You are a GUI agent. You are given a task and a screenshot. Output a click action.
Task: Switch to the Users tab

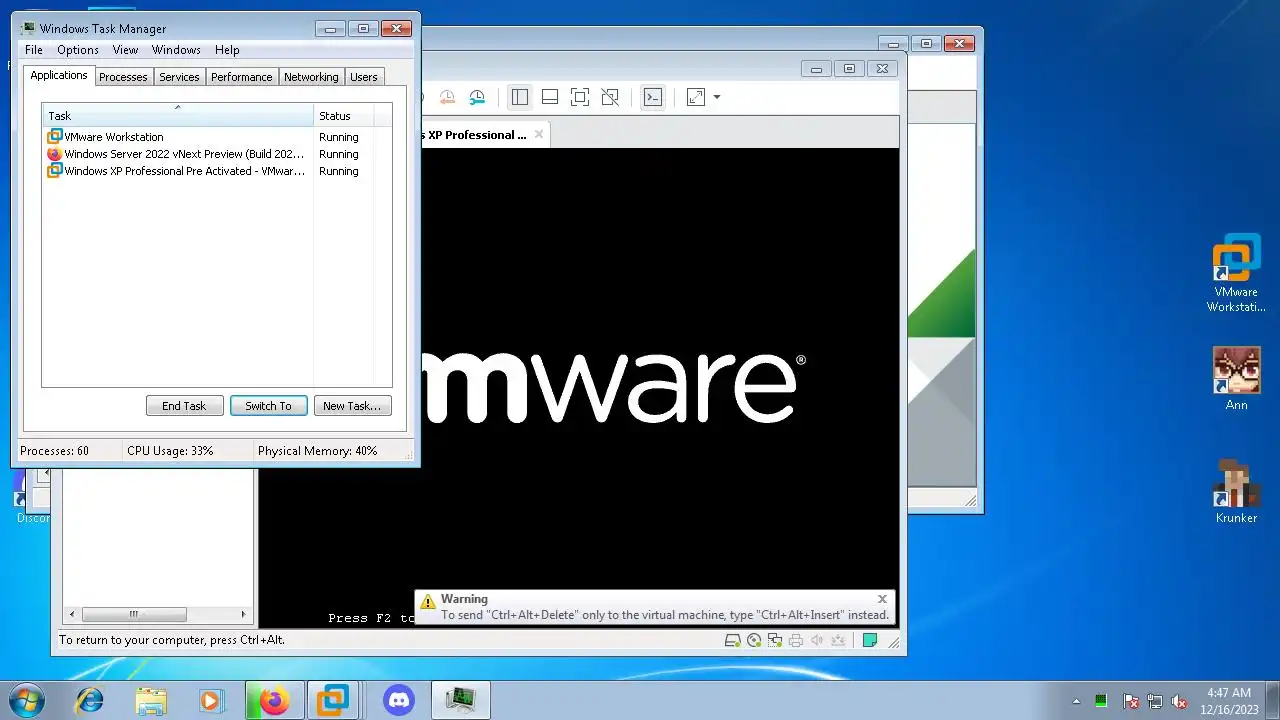tap(364, 77)
